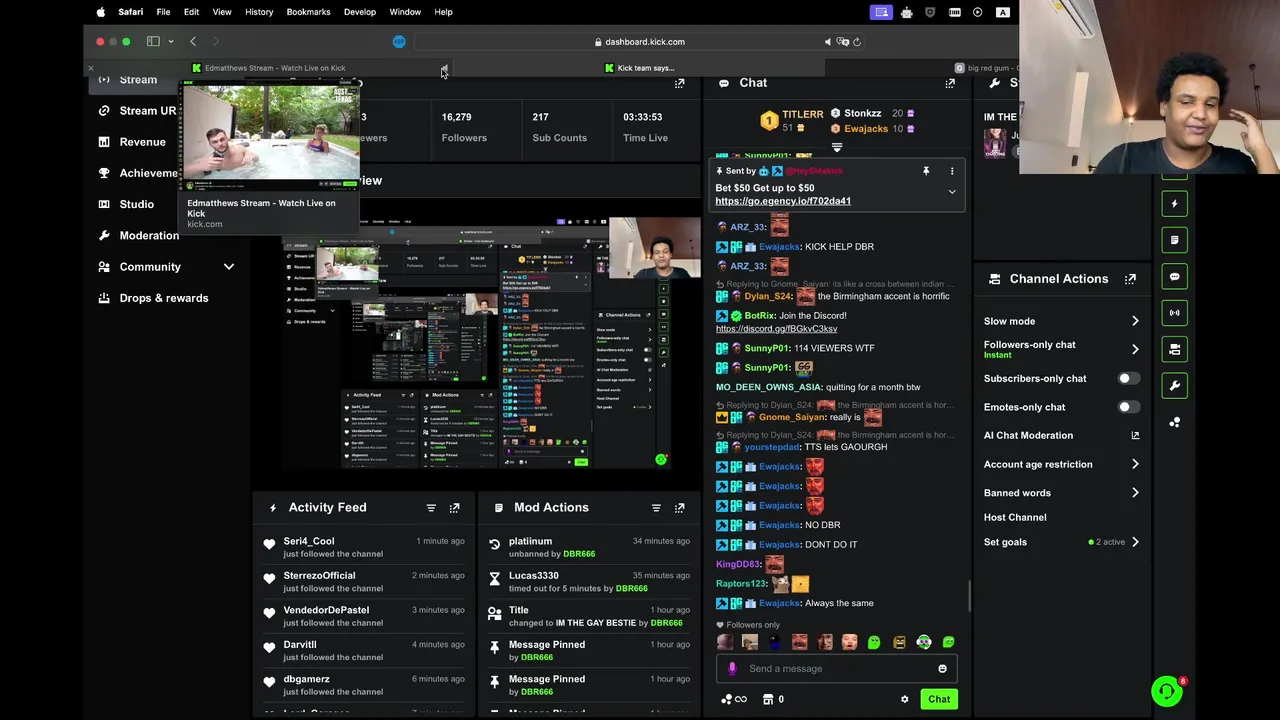Screen dimensions: 1280x720
Task: Click the chat bubble icon in right toolbar
Action: (x=1175, y=277)
